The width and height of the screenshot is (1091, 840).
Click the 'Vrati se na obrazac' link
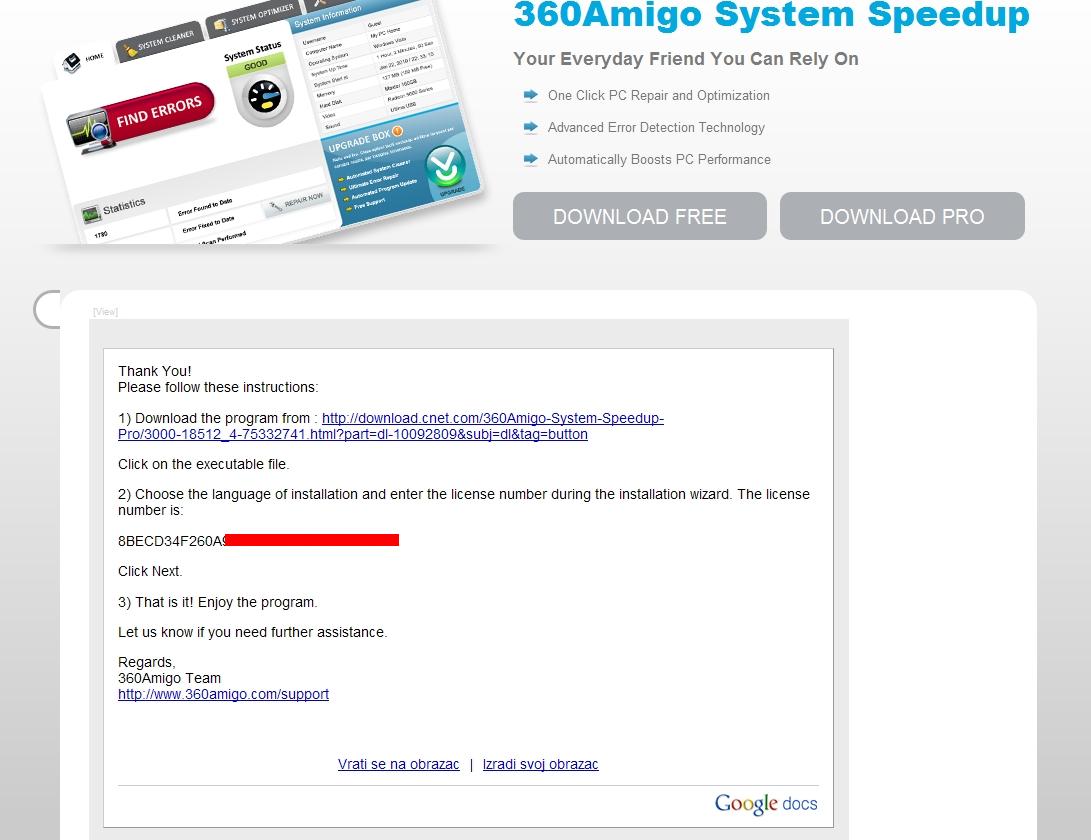click(x=398, y=764)
